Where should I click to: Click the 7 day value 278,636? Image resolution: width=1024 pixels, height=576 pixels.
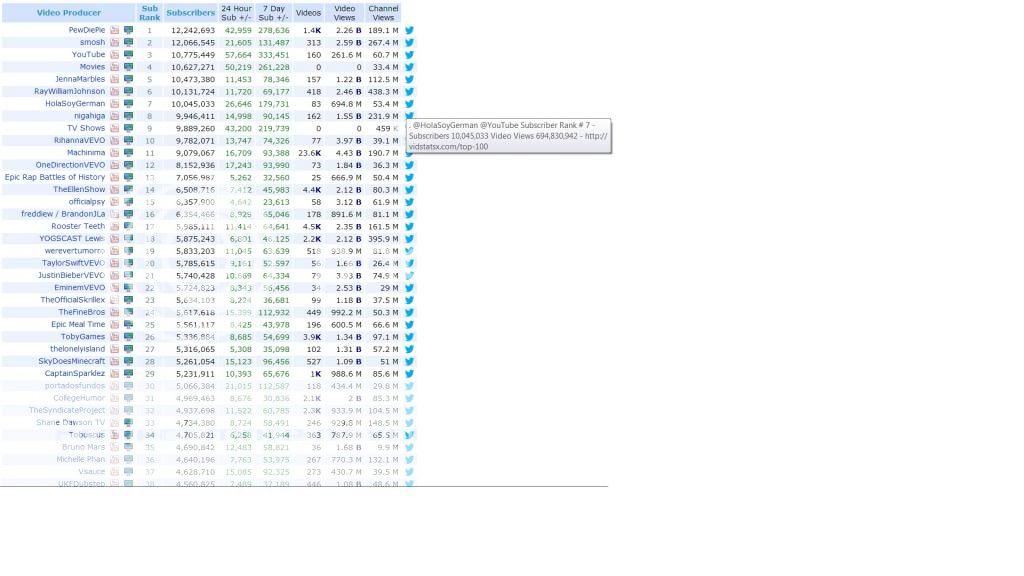(274, 31)
